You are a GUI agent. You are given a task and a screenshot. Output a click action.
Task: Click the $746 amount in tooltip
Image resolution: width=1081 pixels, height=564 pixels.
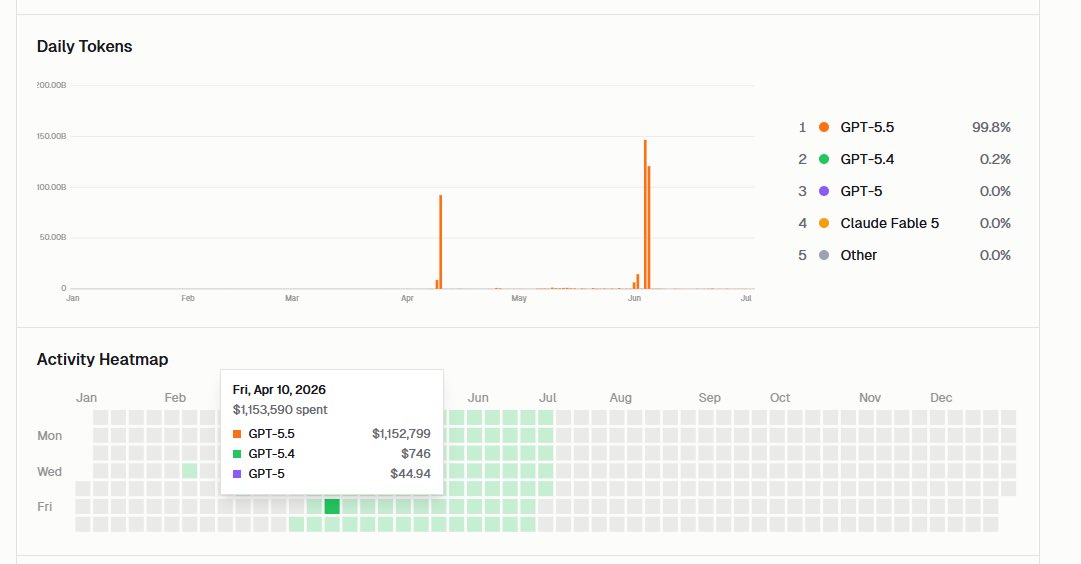coord(416,454)
